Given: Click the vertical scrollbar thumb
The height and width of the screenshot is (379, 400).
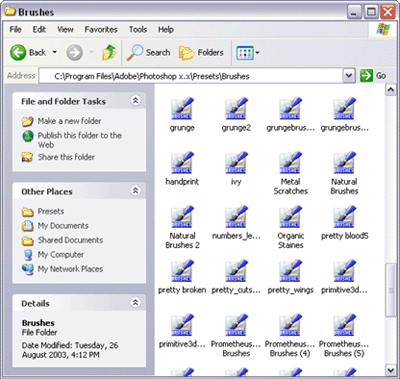Looking at the screenshot, I should (390, 290).
